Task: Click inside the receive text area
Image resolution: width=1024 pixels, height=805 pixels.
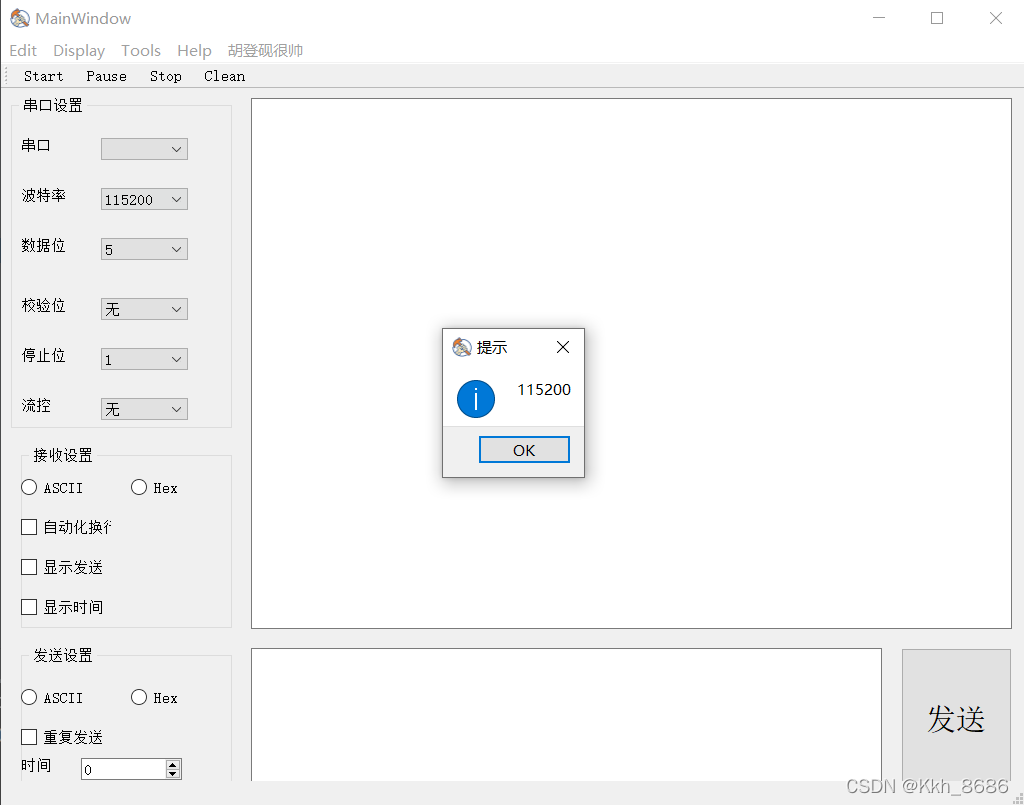Action: click(632, 364)
